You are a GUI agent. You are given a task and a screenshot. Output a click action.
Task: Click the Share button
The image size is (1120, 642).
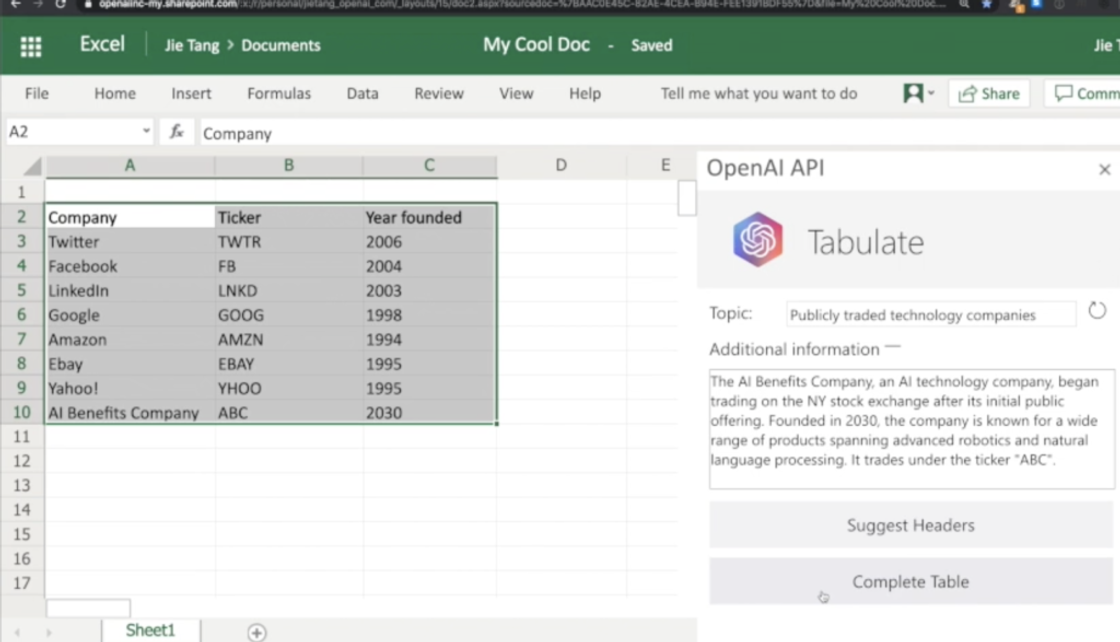tap(989, 93)
